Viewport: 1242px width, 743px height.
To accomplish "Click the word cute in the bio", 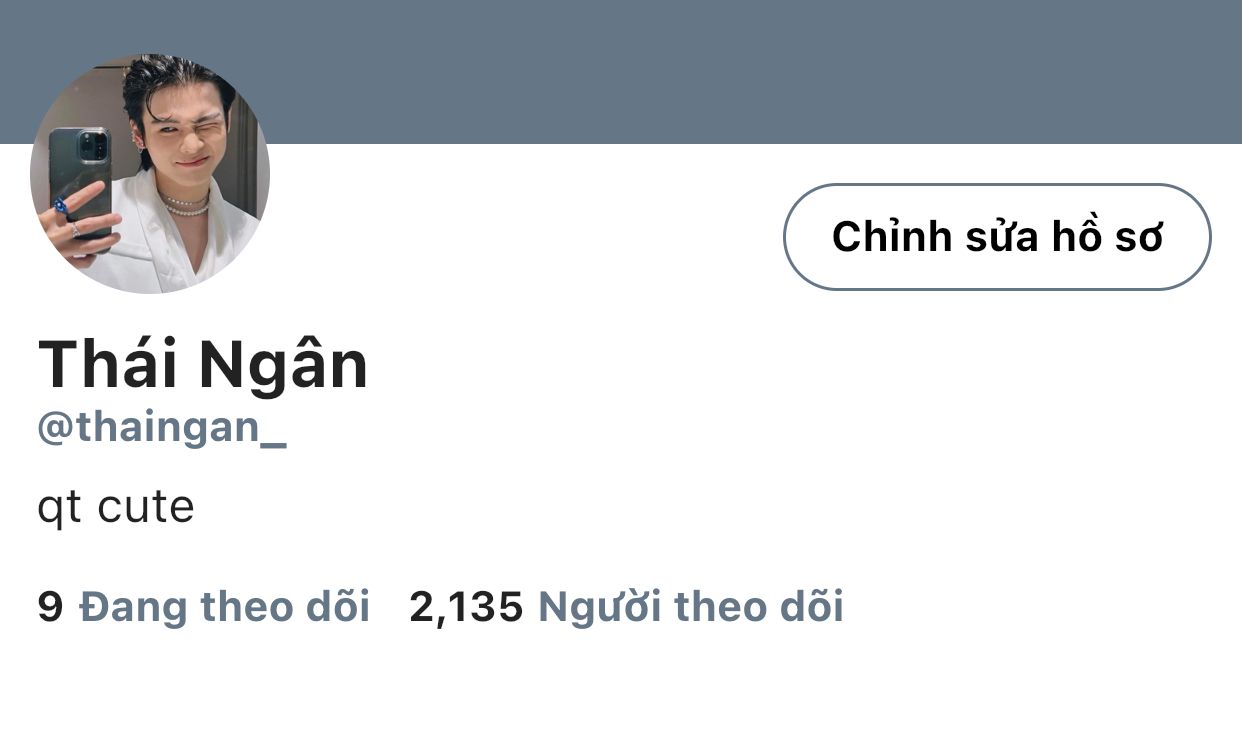I will tap(146, 507).
